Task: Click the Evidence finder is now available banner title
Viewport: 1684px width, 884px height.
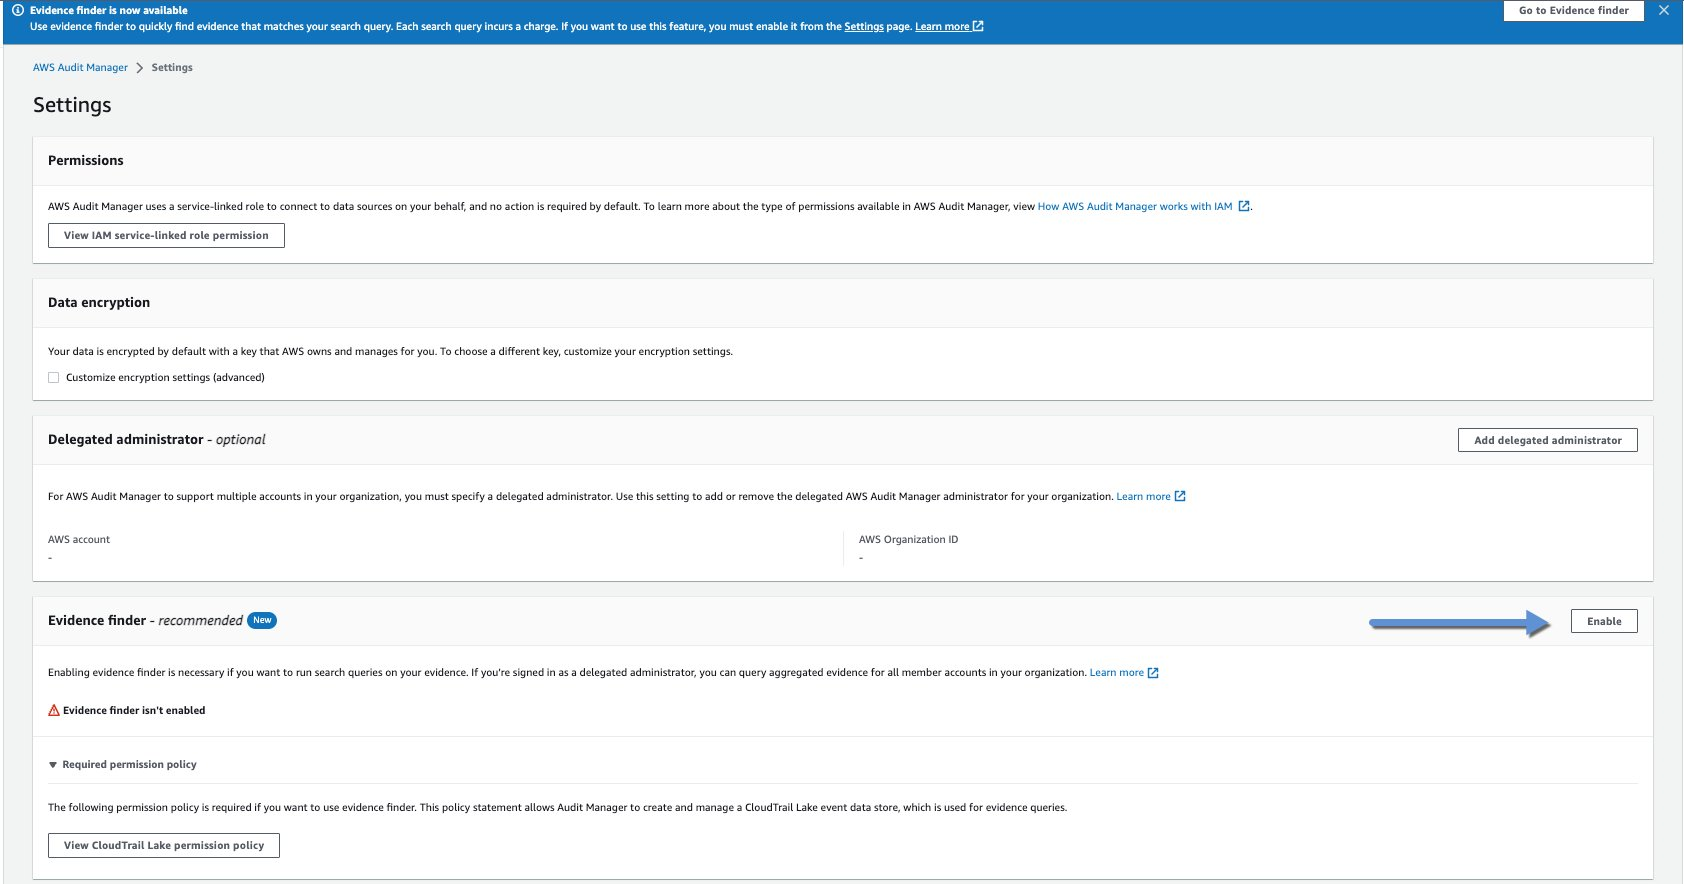Action: (x=109, y=11)
